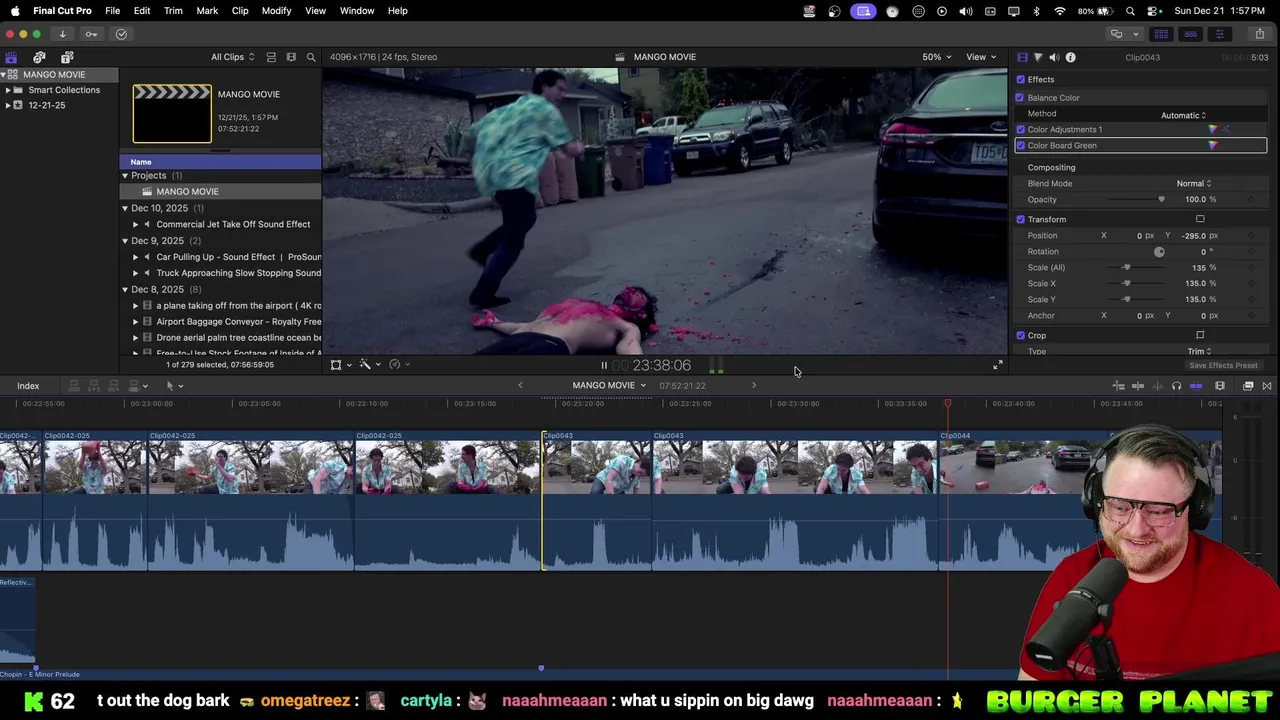Toggle the Inspector panel visibility button

click(1219, 34)
